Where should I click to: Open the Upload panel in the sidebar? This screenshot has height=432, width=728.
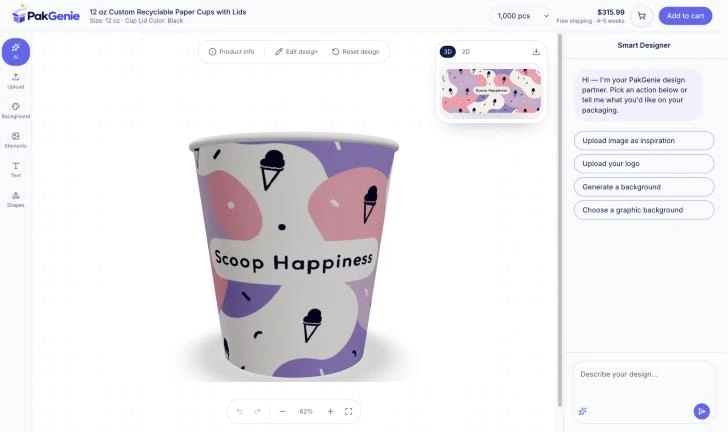(x=16, y=81)
